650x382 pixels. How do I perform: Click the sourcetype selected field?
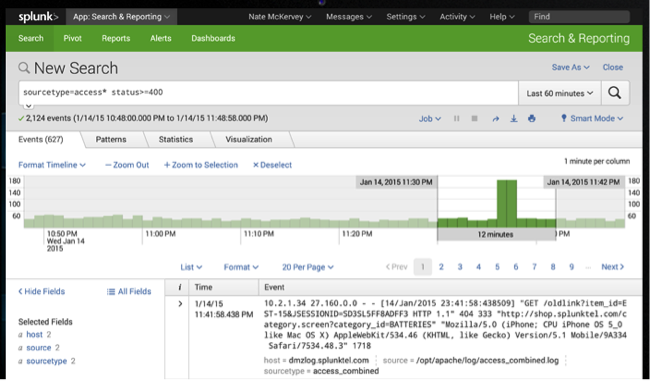click(46, 361)
